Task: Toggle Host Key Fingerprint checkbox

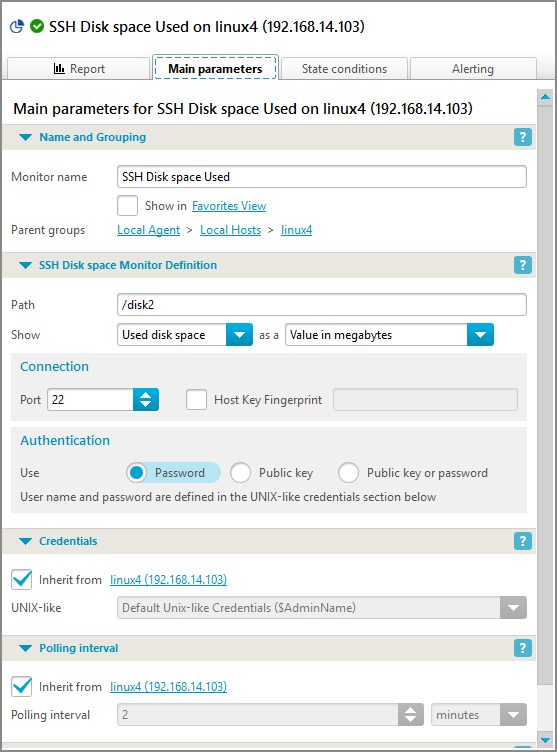Action: (x=197, y=400)
